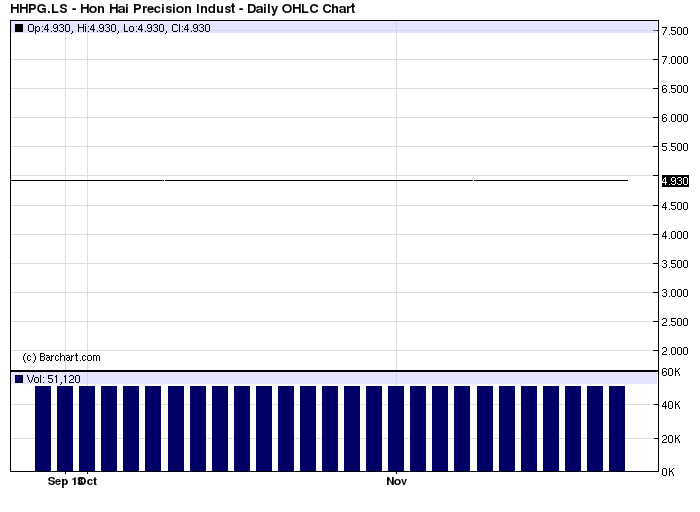This screenshot has height=512, width=700.
Task: Click the 3.000 price axis label
Action: pos(675,293)
